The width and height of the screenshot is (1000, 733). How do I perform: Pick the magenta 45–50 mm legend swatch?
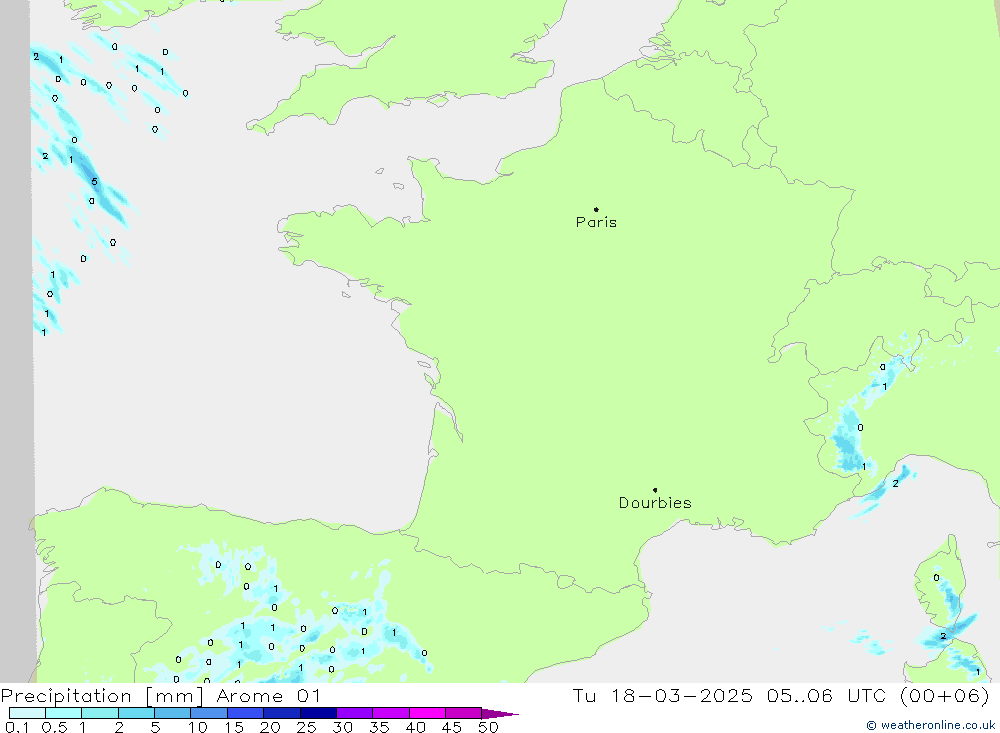(x=463, y=714)
